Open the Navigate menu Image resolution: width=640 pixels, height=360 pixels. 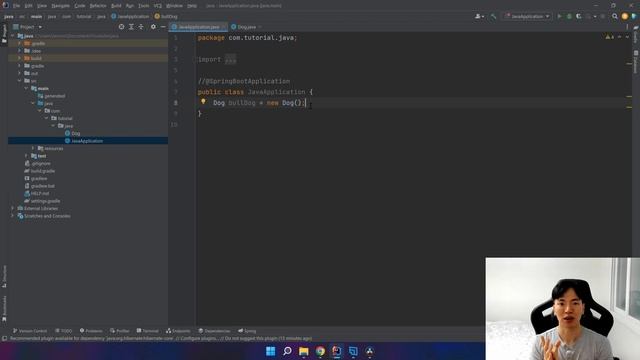point(60,6)
